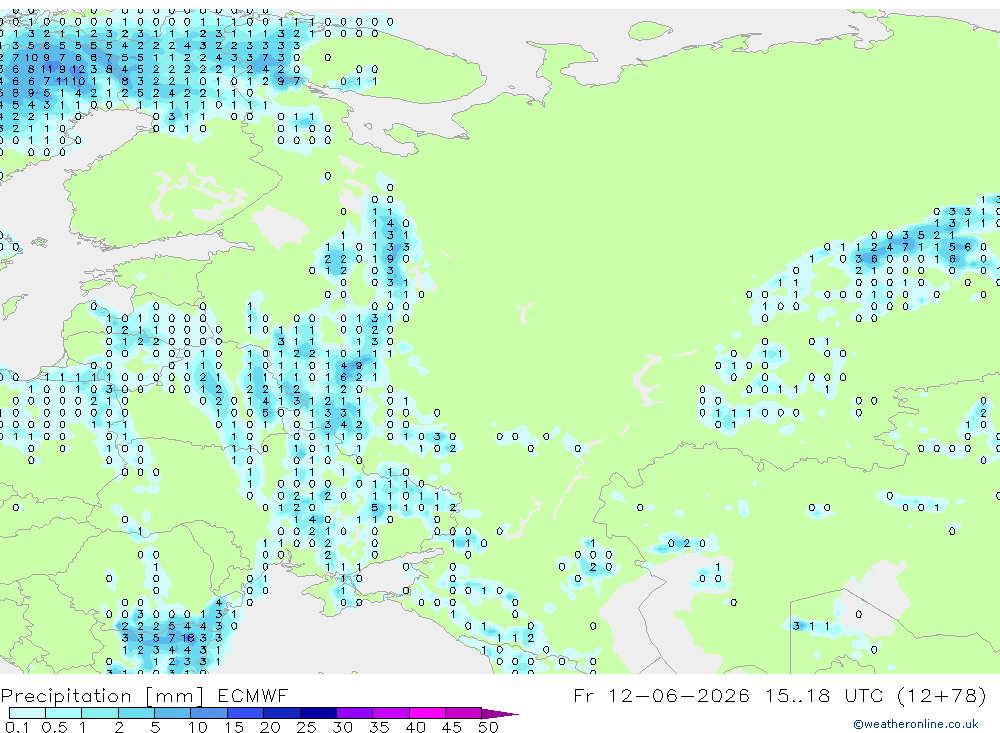Viewport: 1000px width, 733px height.
Task: Click the 5–10 mm legend swatch
Action: pyautogui.click(x=173, y=713)
